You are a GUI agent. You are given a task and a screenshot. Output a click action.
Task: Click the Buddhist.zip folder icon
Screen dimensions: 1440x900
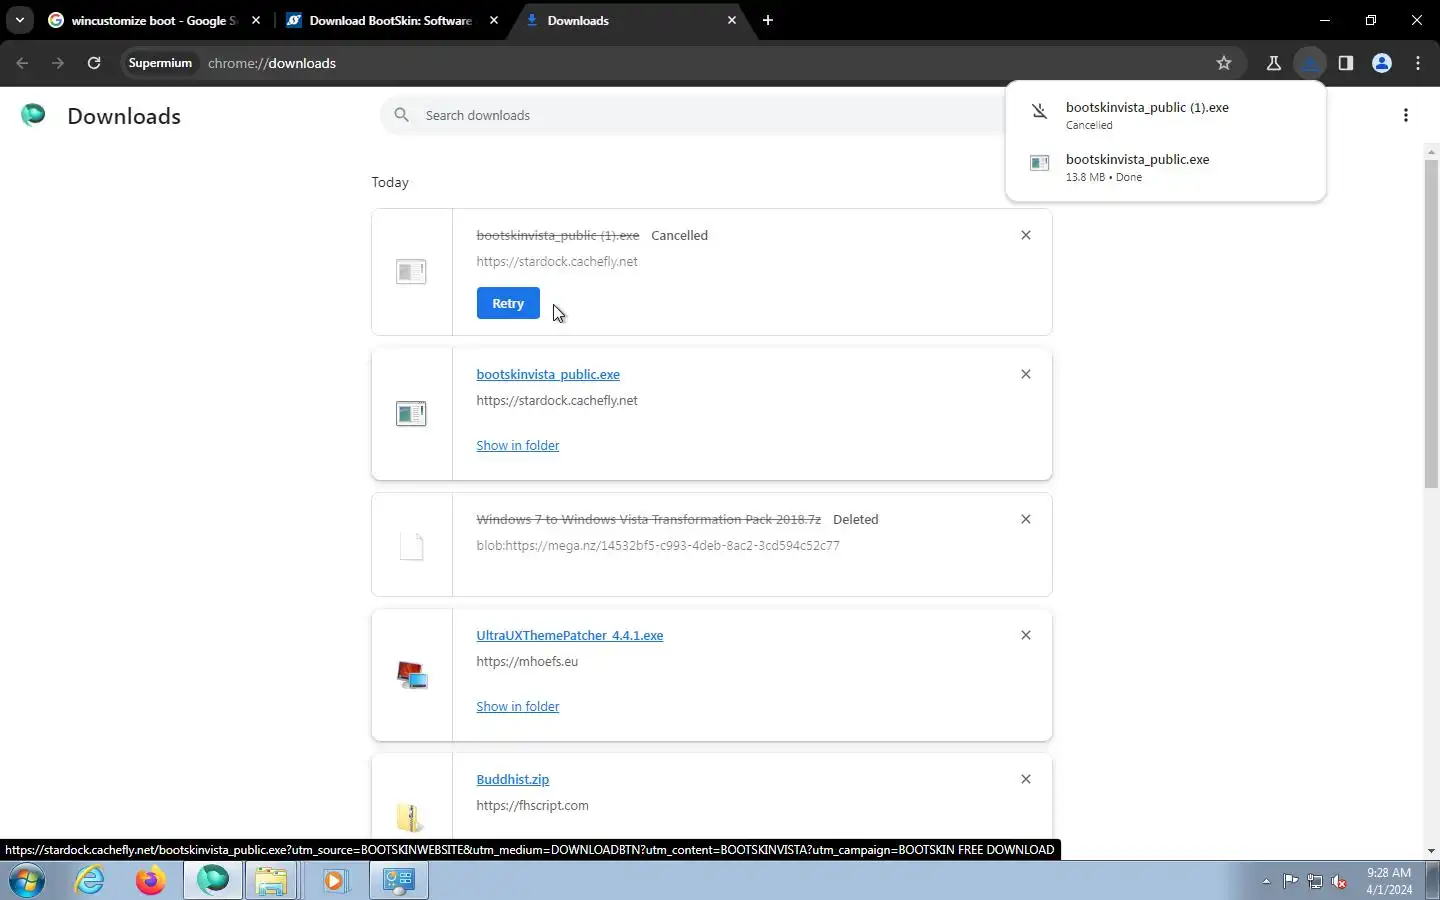pyautogui.click(x=409, y=817)
